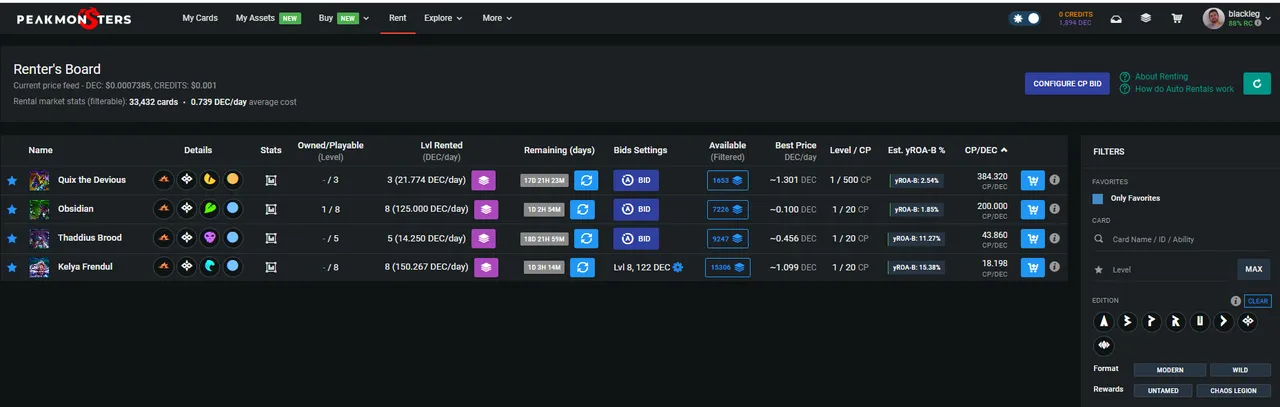1280x407 pixels.
Task: Toggle the favorite star for Quix the Devious
Action: click(12, 180)
